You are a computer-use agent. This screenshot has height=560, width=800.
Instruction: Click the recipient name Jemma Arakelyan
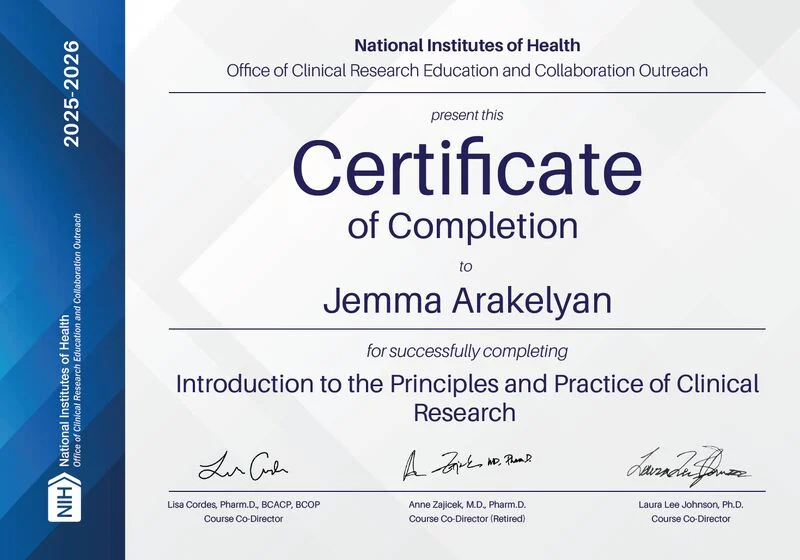coord(466,302)
